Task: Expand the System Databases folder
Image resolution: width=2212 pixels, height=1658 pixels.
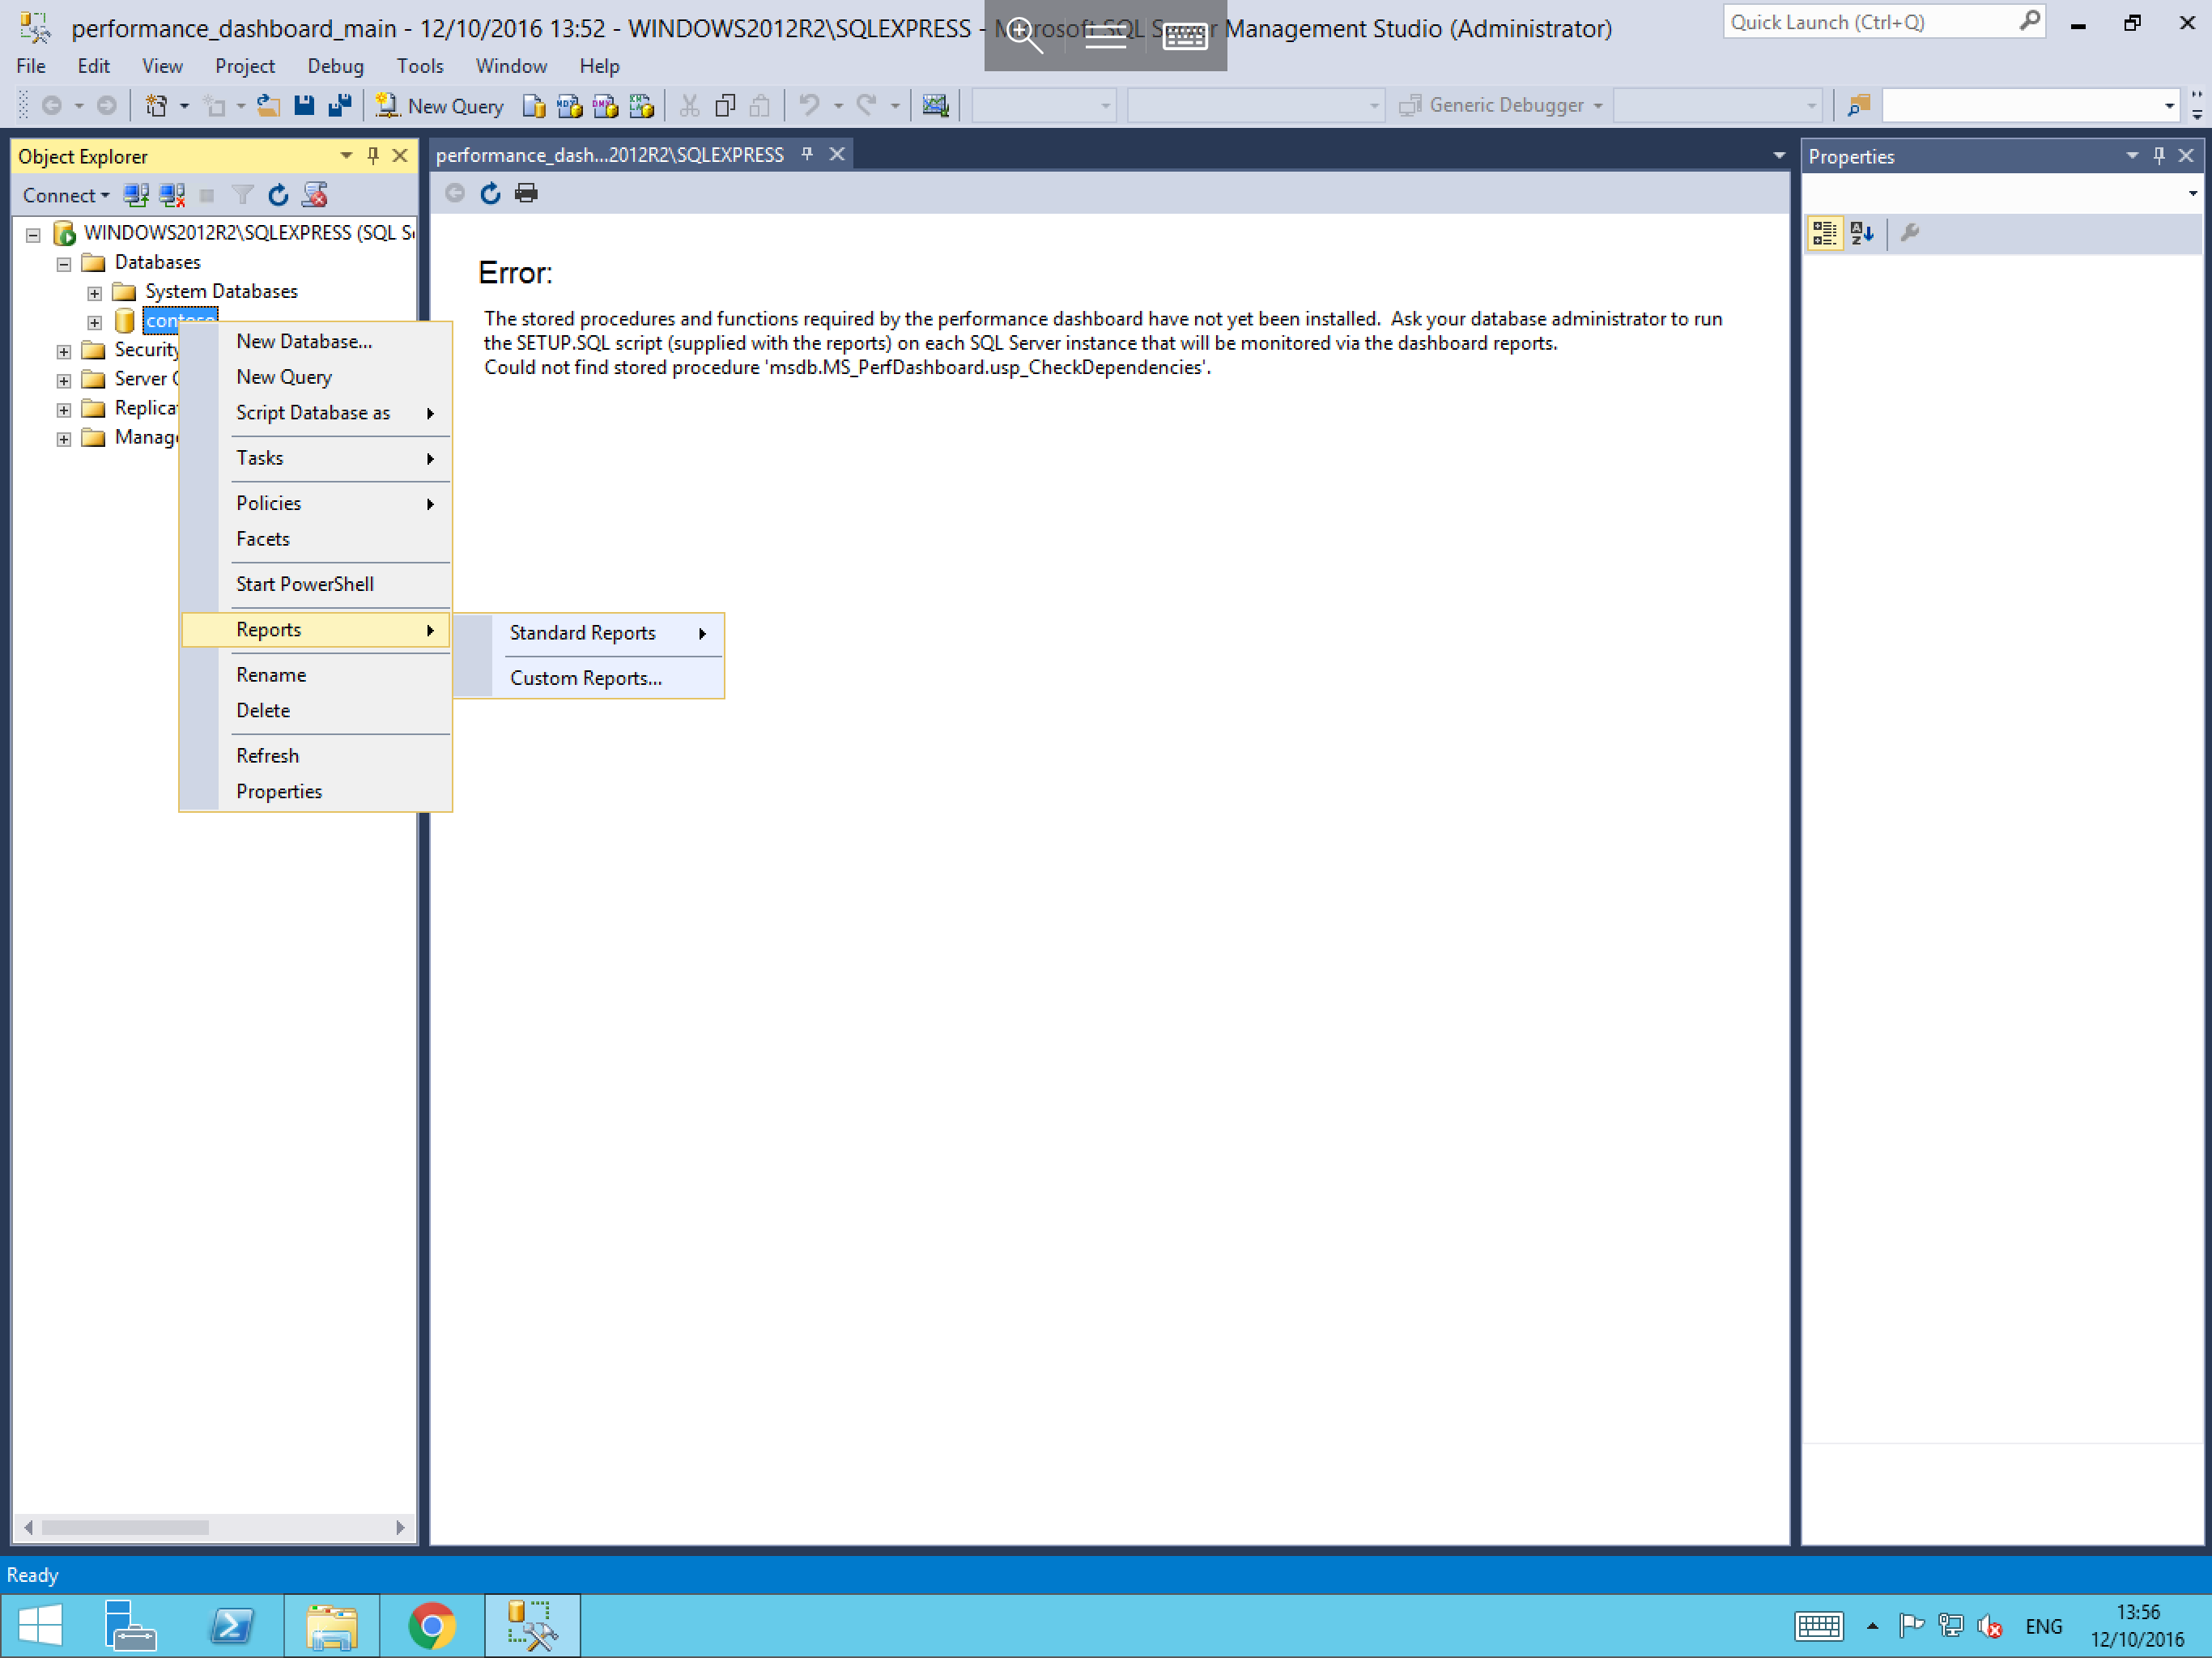Action: pos(94,293)
